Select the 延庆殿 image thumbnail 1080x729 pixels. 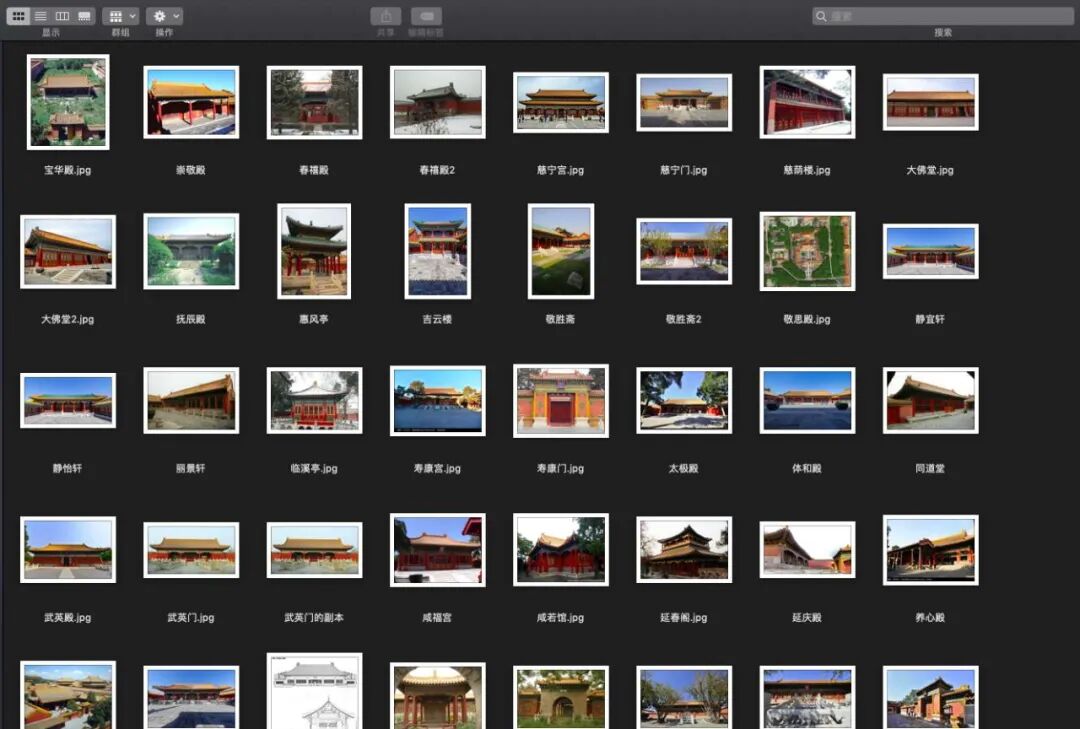(x=807, y=550)
